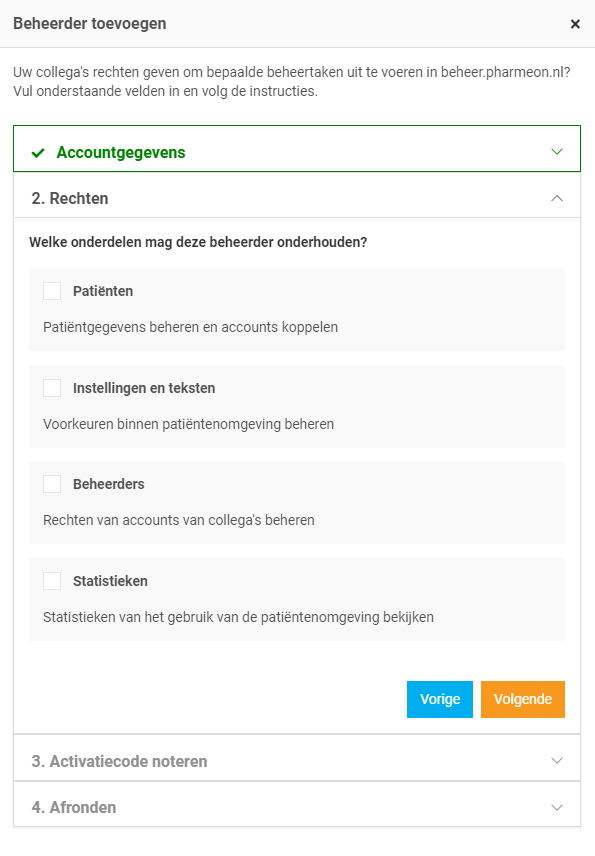Select the Beheerders label text
The height and width of the screenshot is (856, 595).
click(109, 484)
